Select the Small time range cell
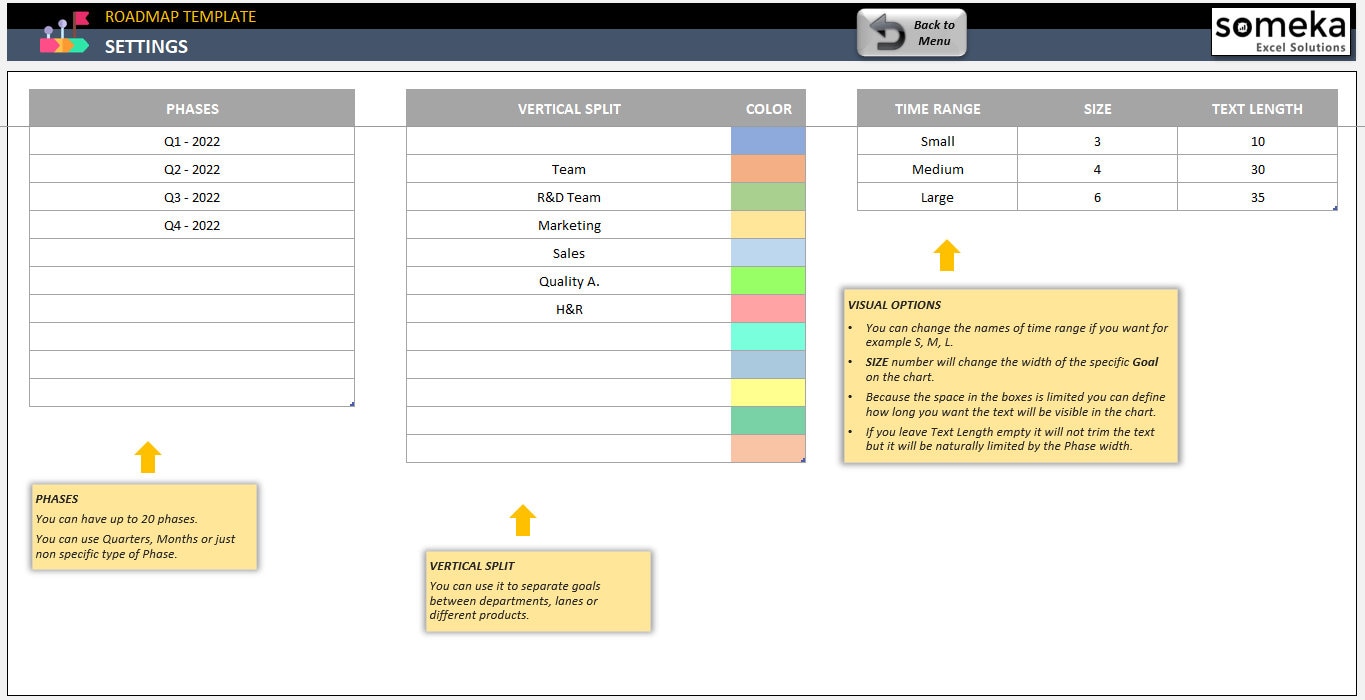The image size is (1365, 700). click(x=937, y=141)
